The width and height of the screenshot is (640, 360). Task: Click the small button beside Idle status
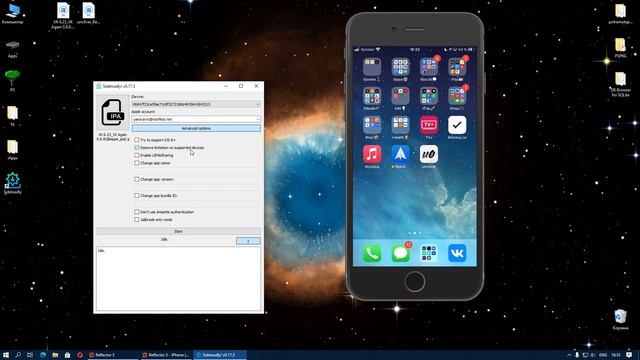[248, 241]
